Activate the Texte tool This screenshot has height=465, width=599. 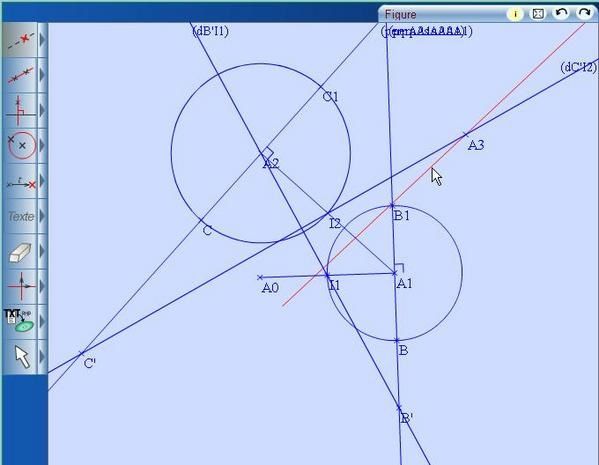coord(21,216)
